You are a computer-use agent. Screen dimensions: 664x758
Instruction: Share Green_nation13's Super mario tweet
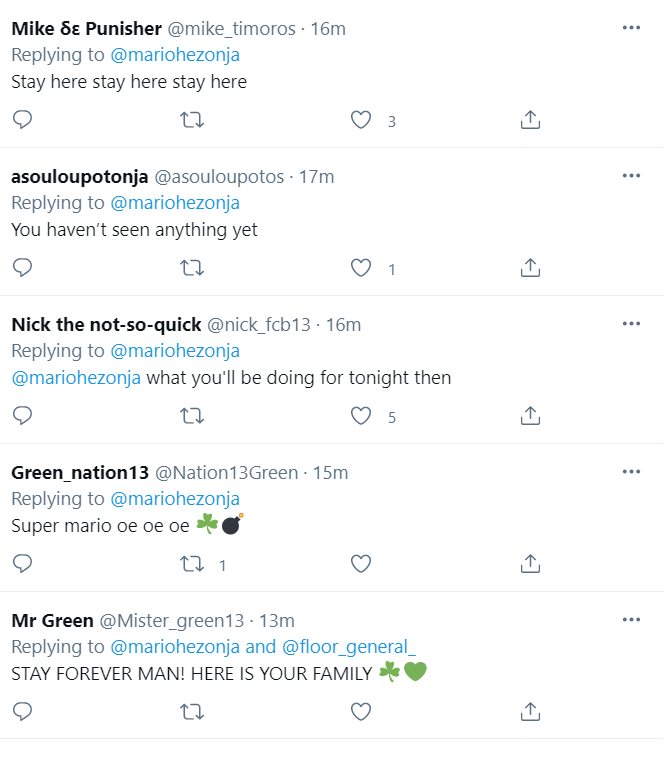point(531,564)
